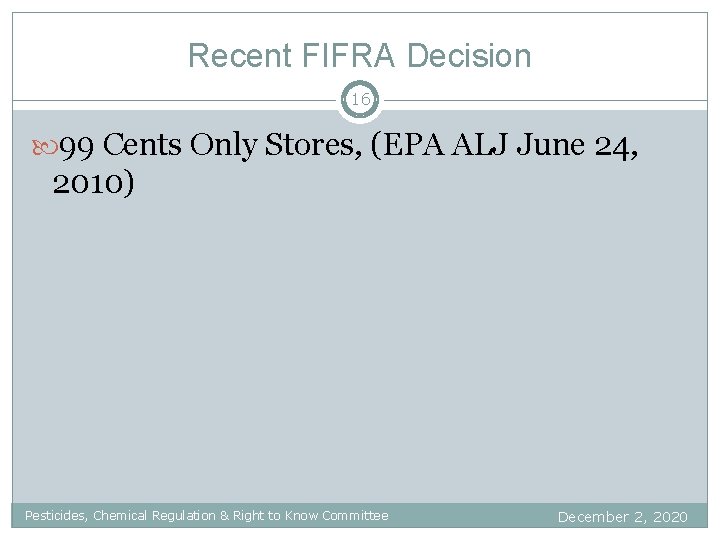720x540 pixels.
Task: Click the word 'Recent' in the title
Action: pos(240,56)
